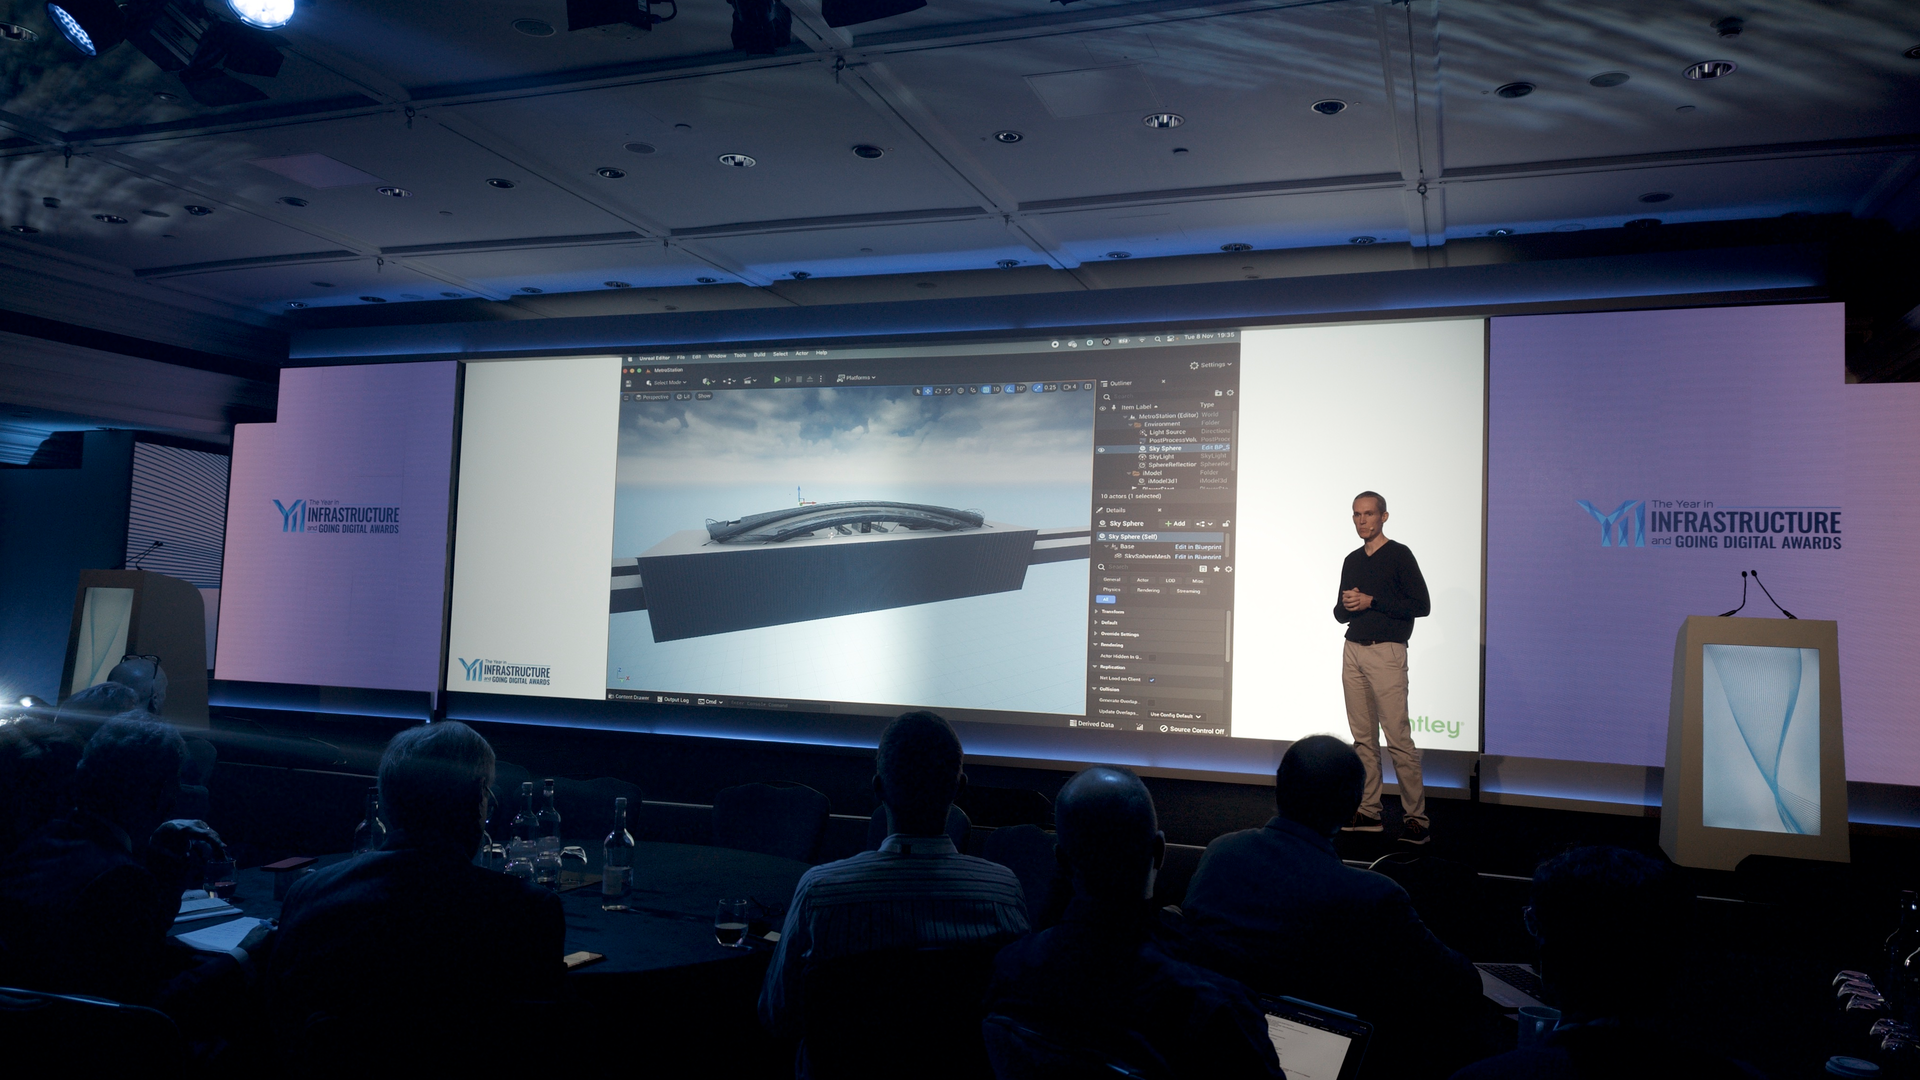Click Edit in Blueprint for Base

pos(1198,547)
